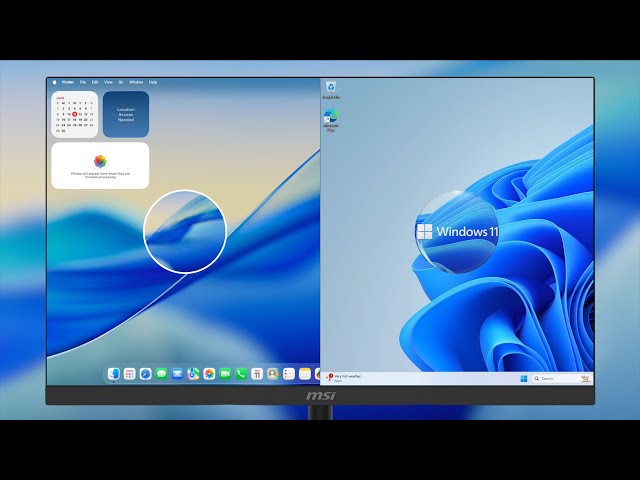The width and height of the screenshot is (640, 480).
Task: Open Microsoft Edge desktop shortcut
Action: pyautogui.click(x=331, y=120)
